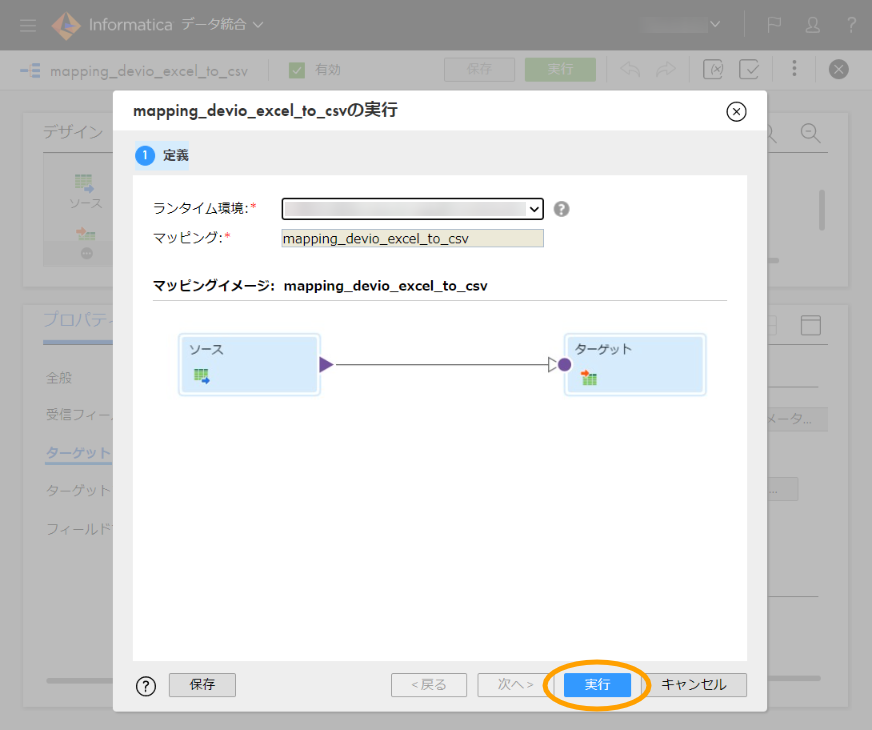Open the ランタイム環境 dropdown
The height and width of the screenshot is (730, 872).
pyautogui.click(x=412, y=209)
